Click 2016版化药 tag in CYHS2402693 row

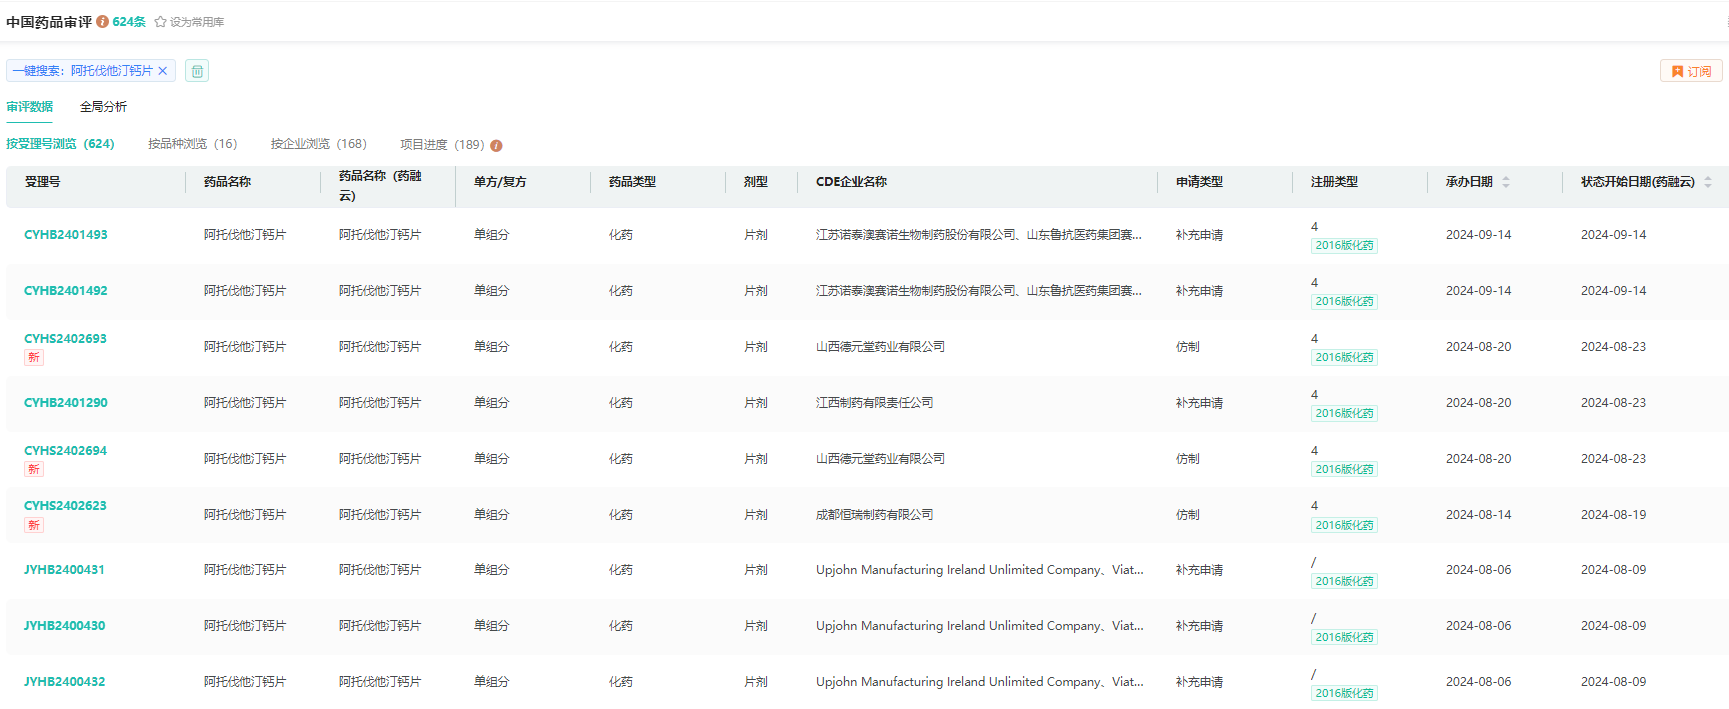coord(1344,357)
